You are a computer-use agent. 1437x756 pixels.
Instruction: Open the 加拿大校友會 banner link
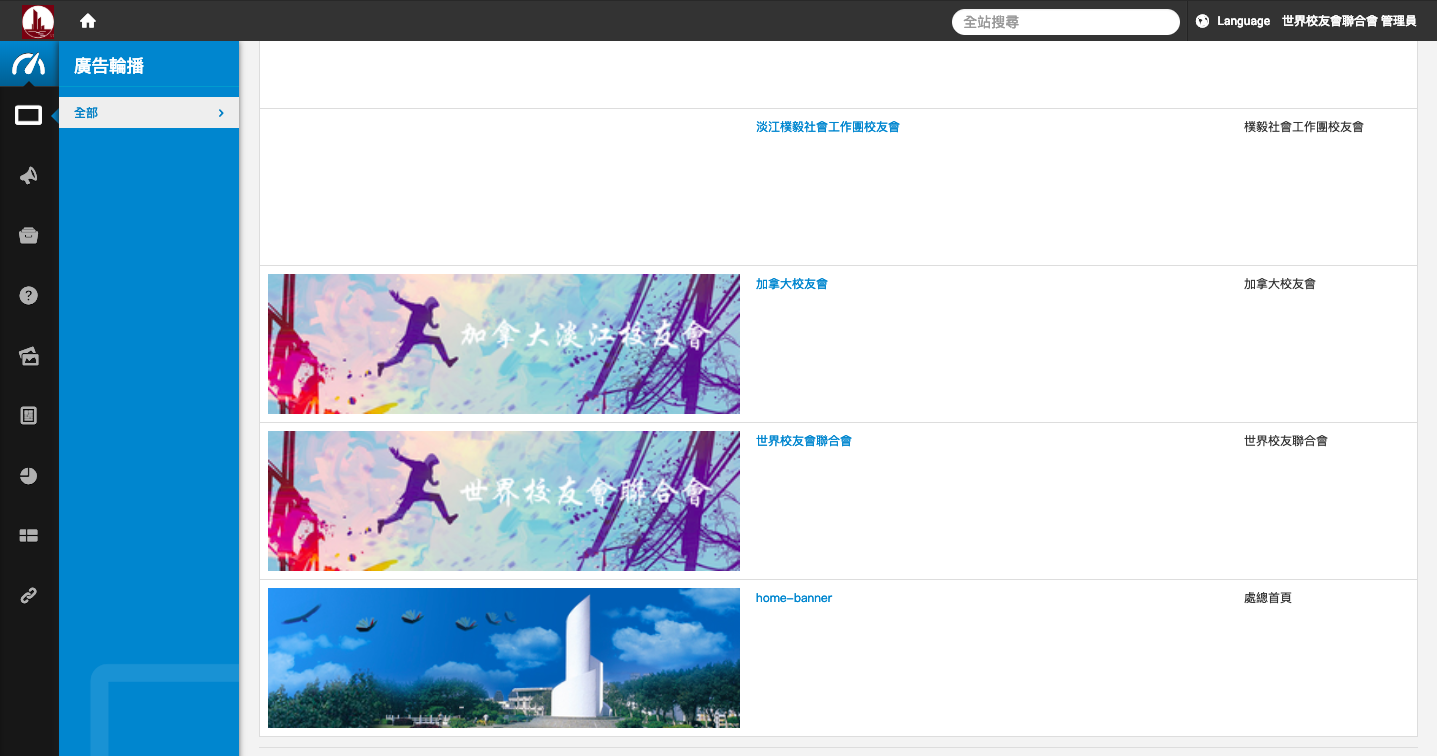pyautogui.click(x=792, y=284)
